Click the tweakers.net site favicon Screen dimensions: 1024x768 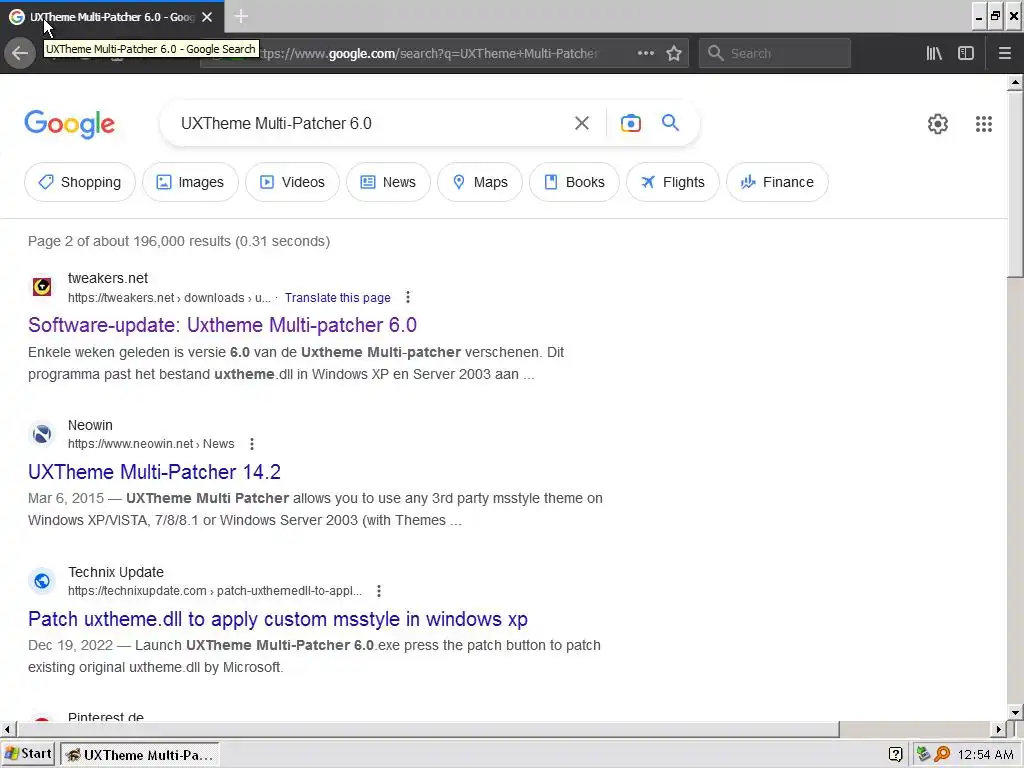tap(42, 287)
